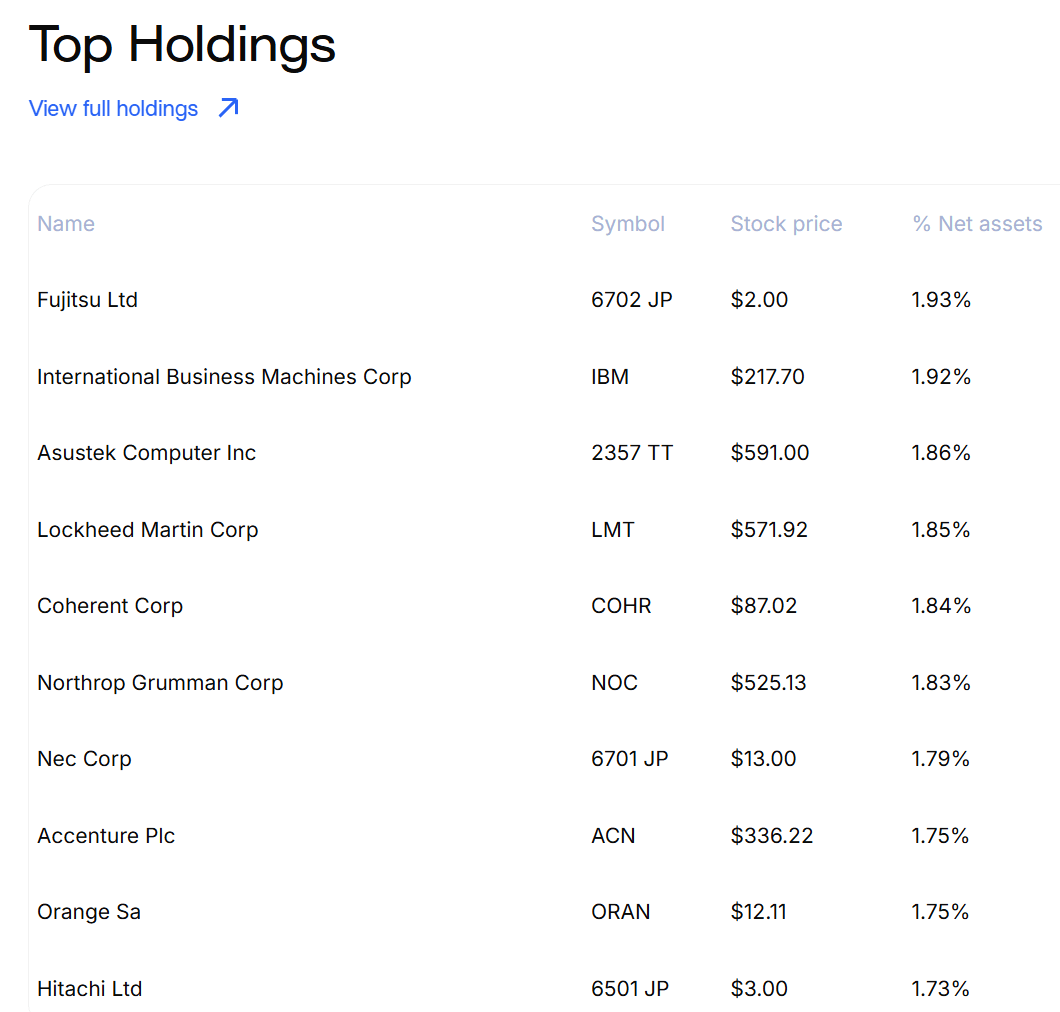Image resolution: width=1060 pixels, height=1012 pixels.
Task: Click Northrop Grumman Corp in holdings list
Action: pos(160,683)
